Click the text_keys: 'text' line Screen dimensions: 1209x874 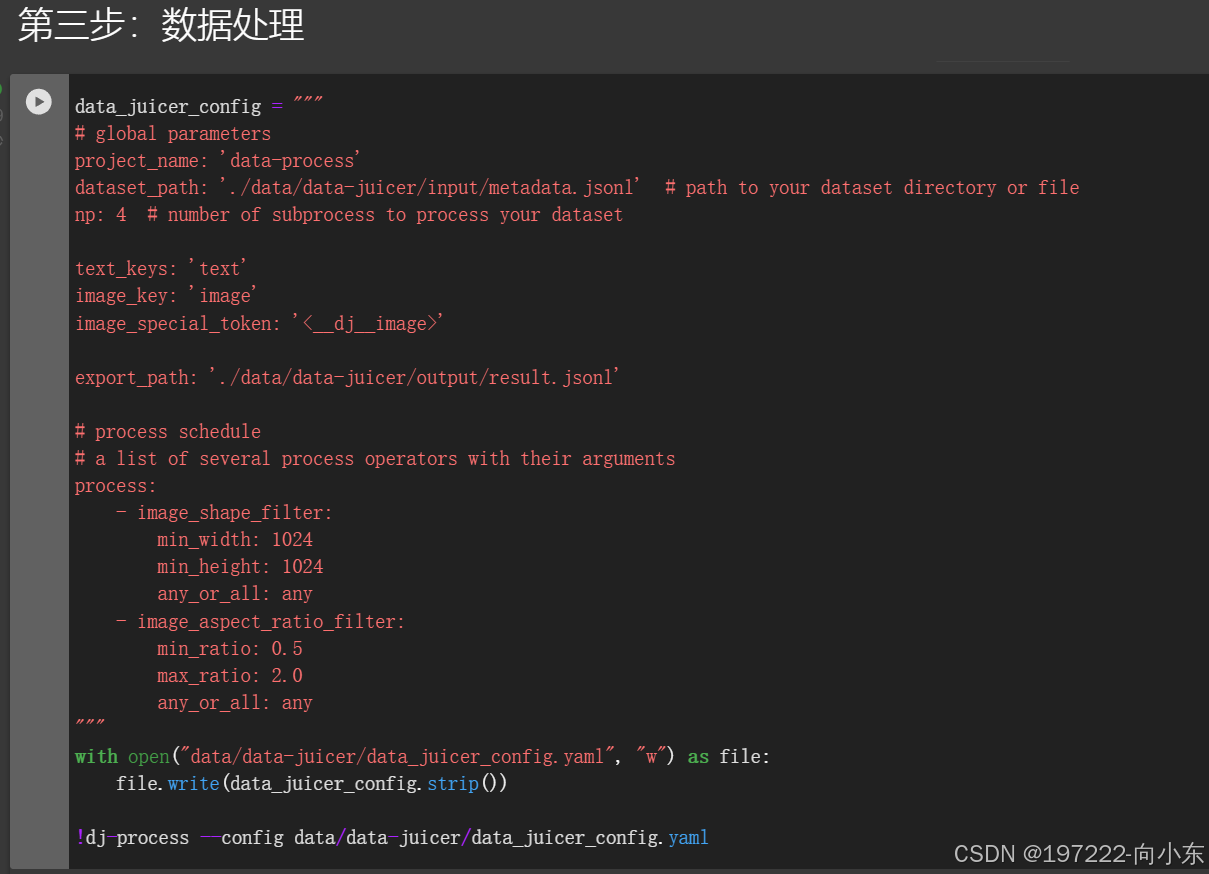(x=160, y=268)
